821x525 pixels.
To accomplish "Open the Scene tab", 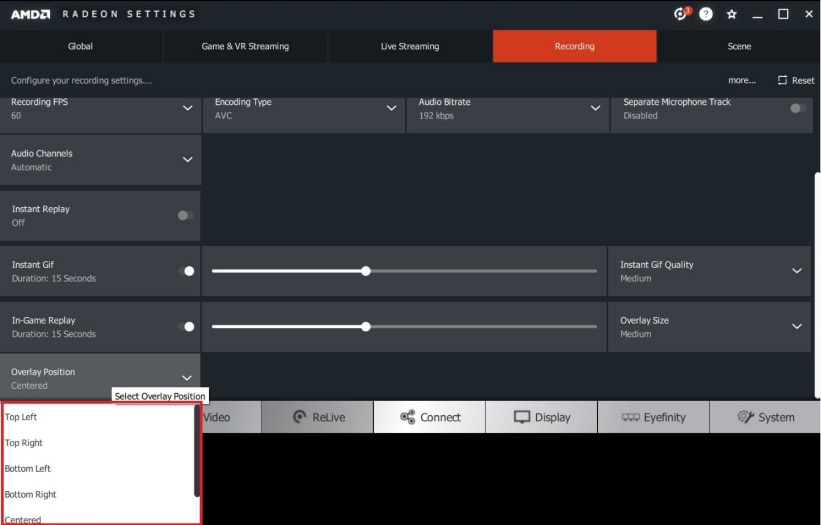I will 739,46.
